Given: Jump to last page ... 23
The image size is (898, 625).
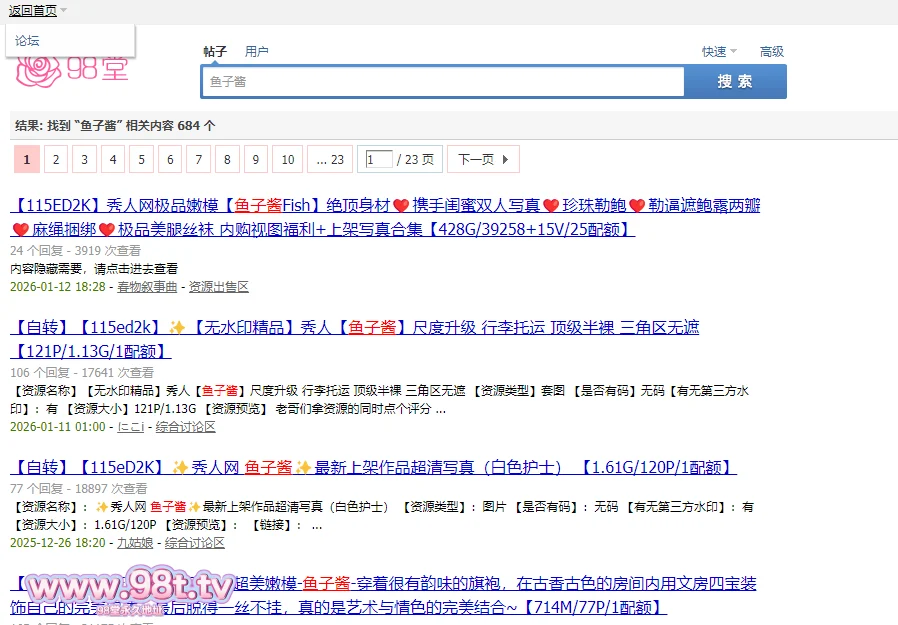Looking at the screenshot, I should 329,160.
